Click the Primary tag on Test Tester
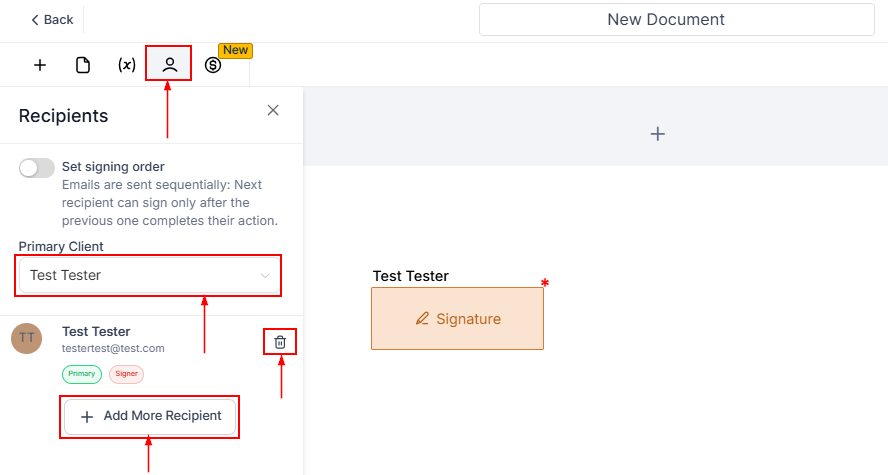This screenshot has width=888, height=475. click(x=82, y=374)
